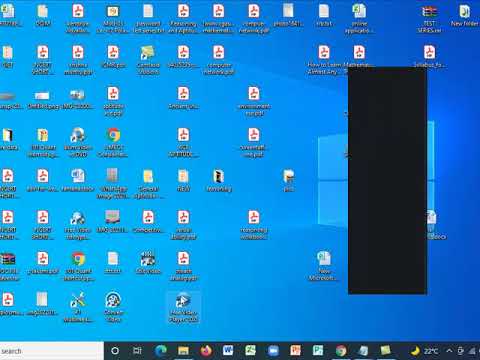Click inside the taskbar search box
Screen dimensions: 480x360
click(52, 351)
